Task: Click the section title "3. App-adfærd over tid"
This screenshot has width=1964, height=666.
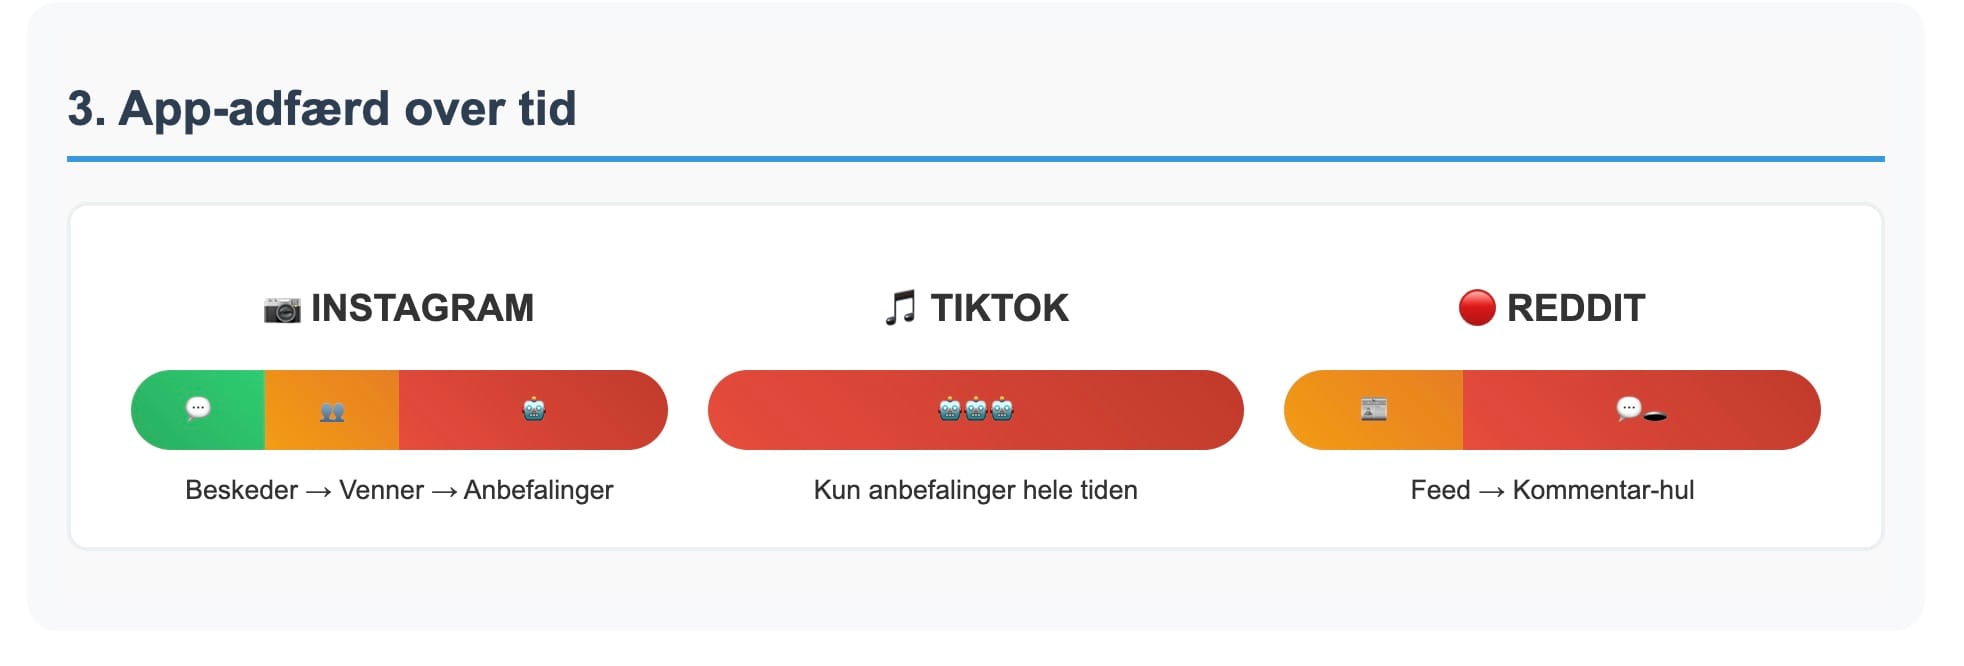Action: pyautogui.click(x=322, y=108)
